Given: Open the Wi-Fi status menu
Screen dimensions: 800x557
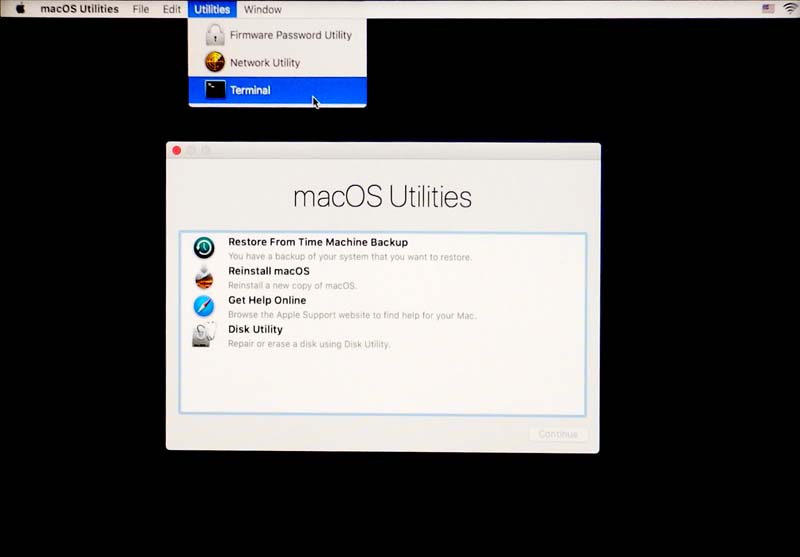Looking at the screenshot, I should click(791, 9).
